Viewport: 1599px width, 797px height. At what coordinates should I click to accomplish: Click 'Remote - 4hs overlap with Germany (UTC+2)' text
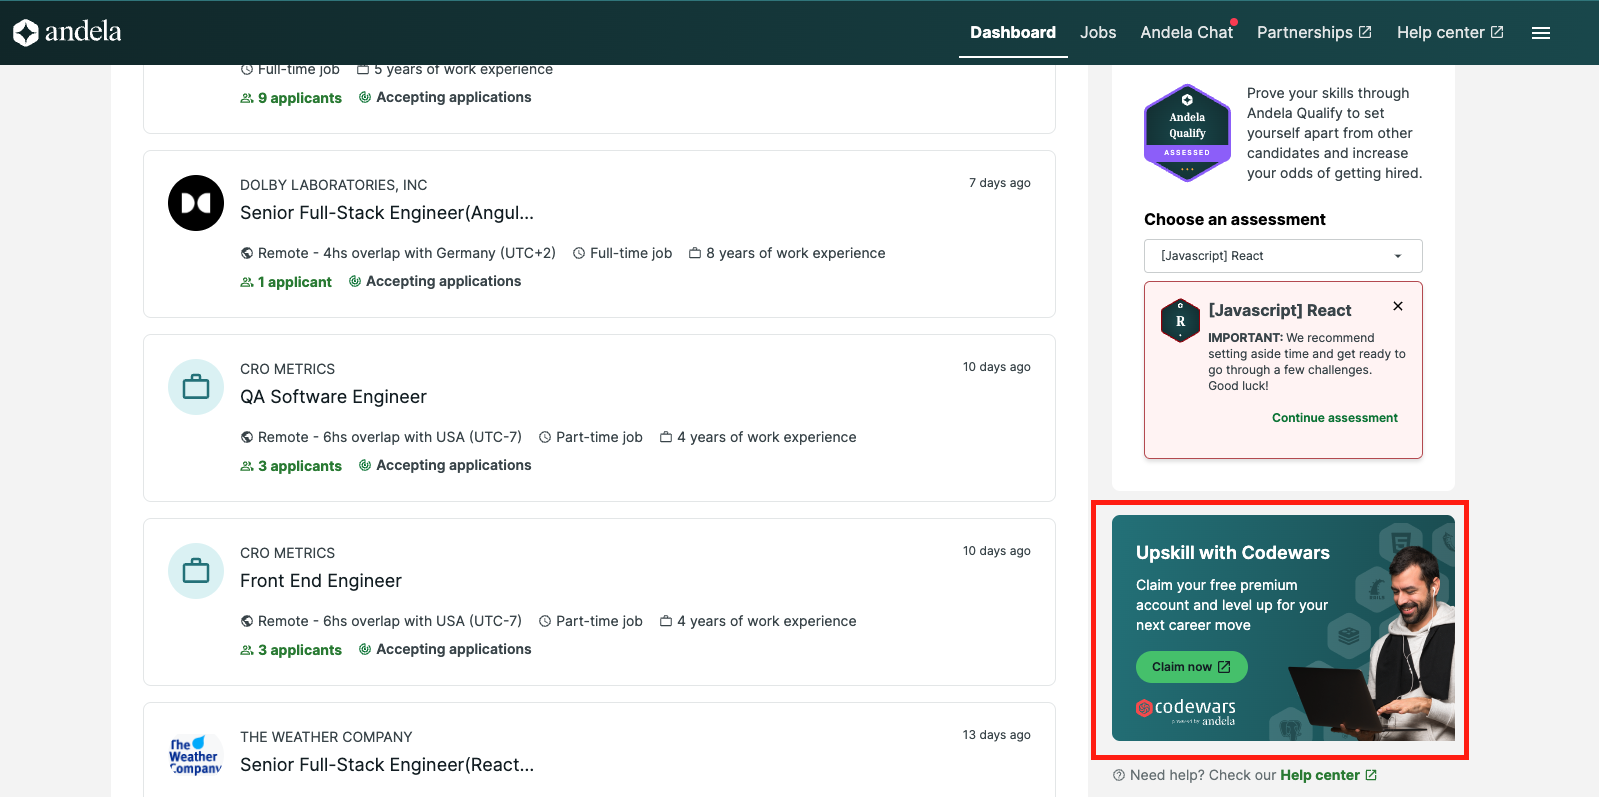[407, 253]
